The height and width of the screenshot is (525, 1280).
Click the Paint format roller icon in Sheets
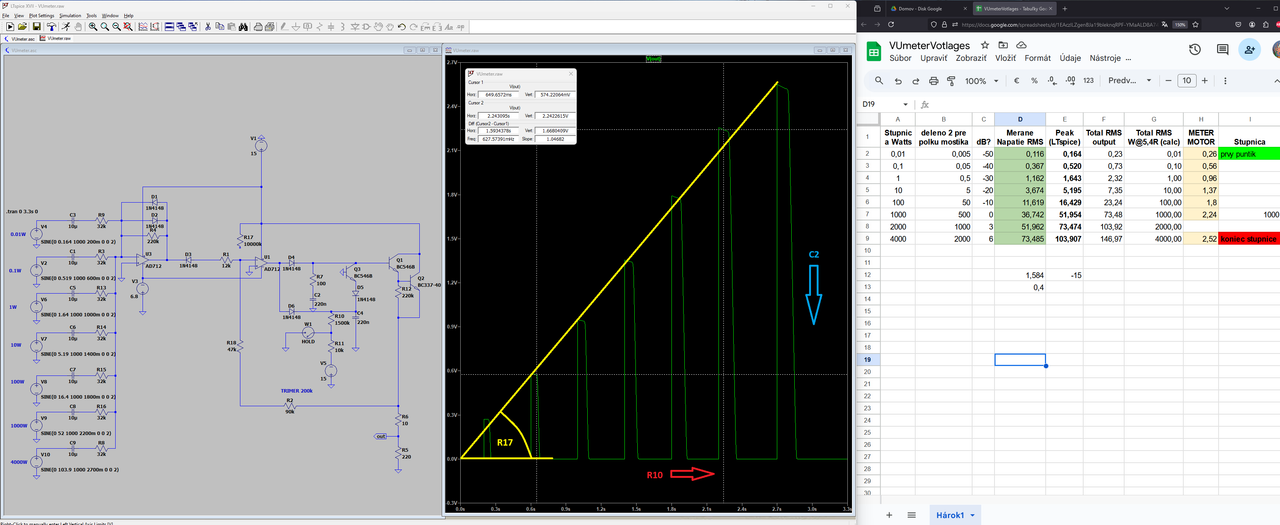click(x=951, y=81)
